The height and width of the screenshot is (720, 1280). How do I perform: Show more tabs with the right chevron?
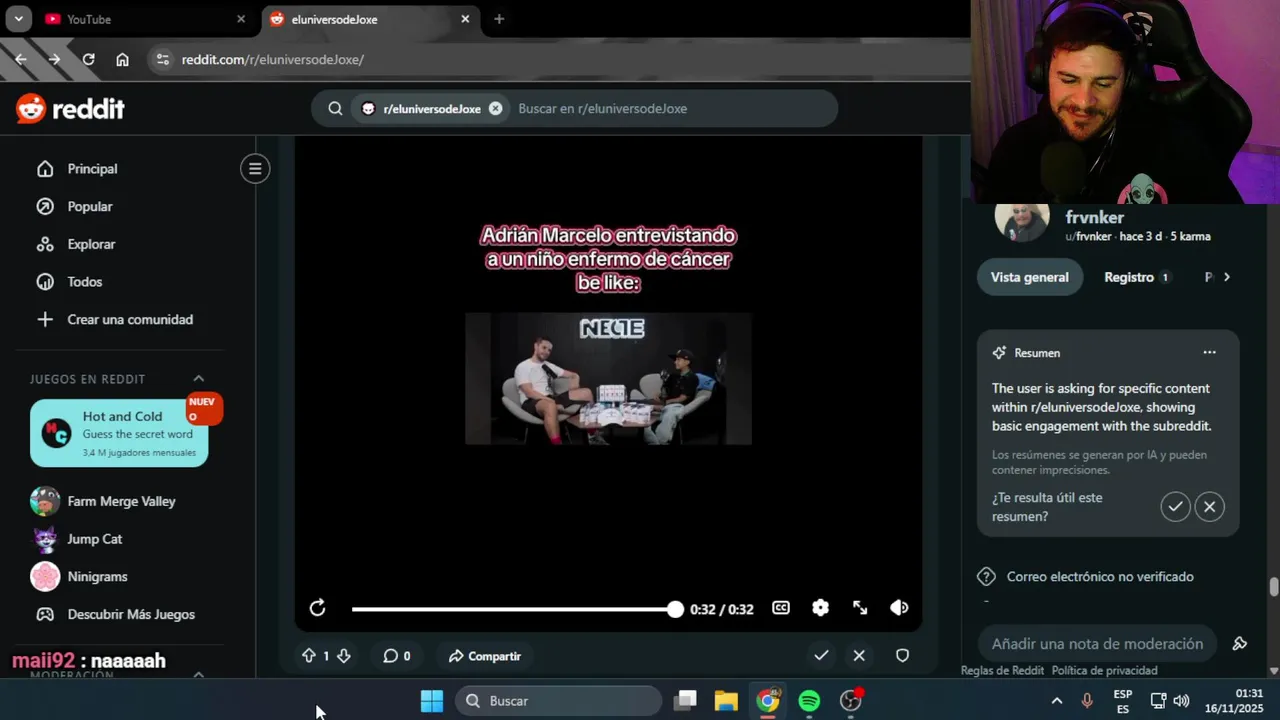(x=1227, y=277)
